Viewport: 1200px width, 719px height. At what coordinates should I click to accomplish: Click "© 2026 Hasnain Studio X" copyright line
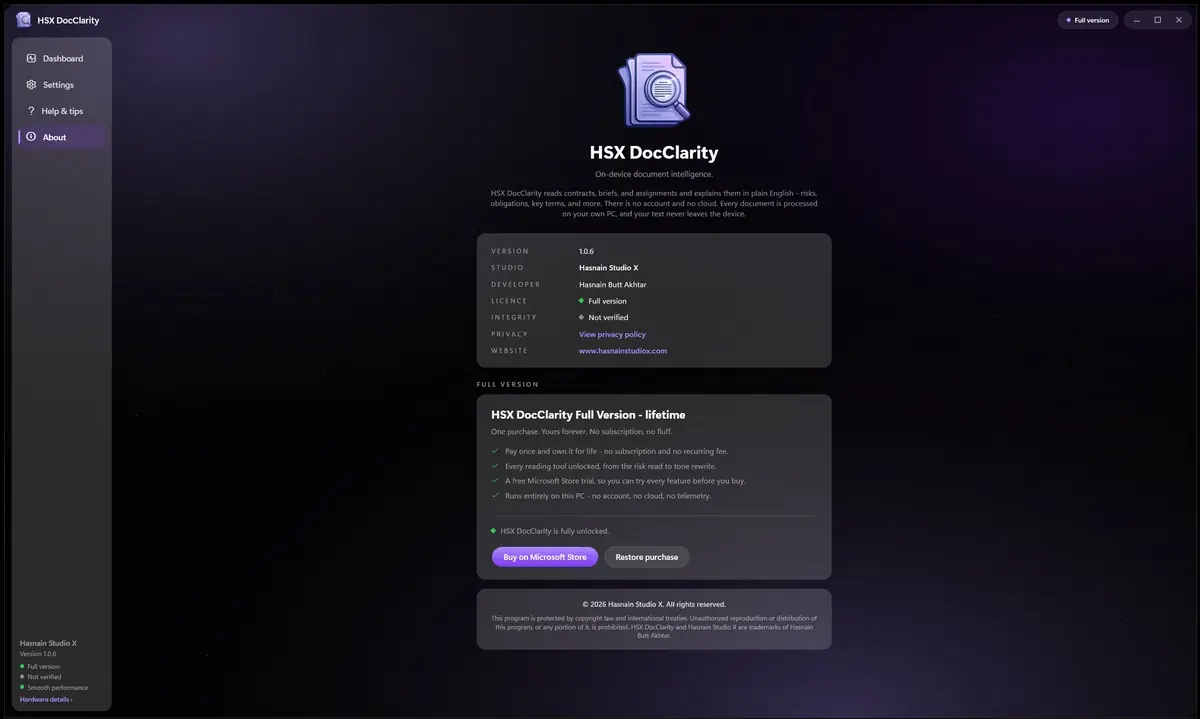click(654, 604)
